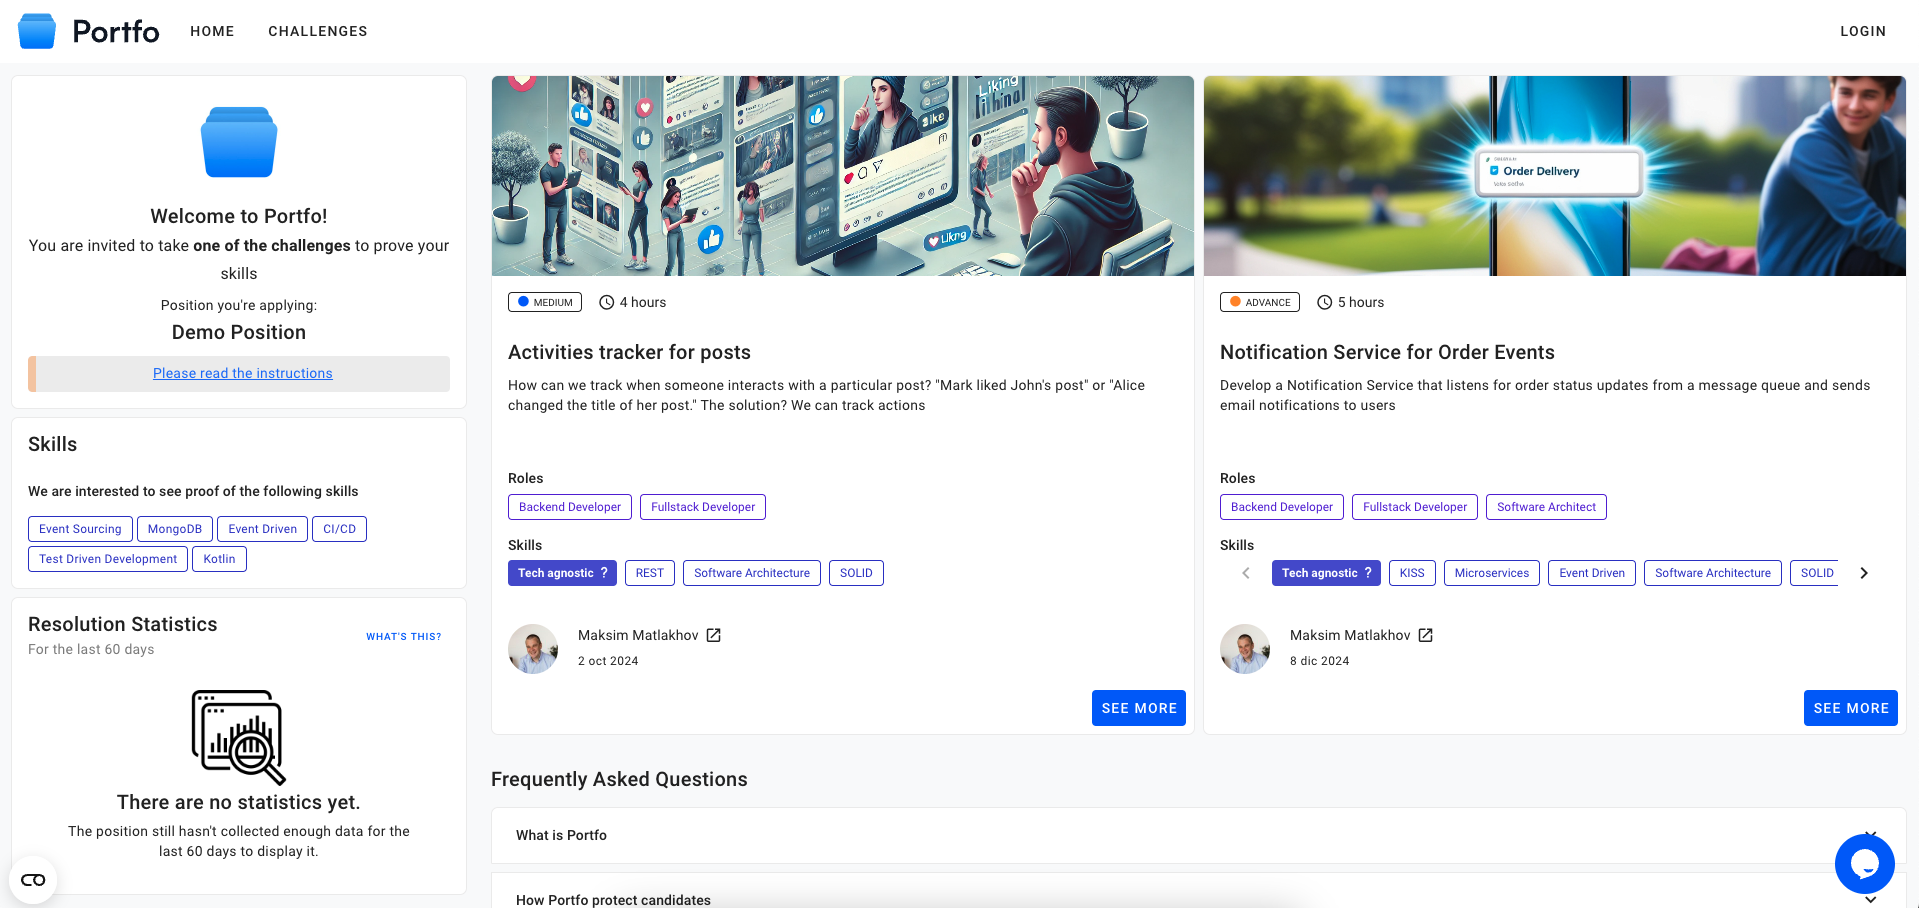Select the Kotlin skill chip

[219, 559]
